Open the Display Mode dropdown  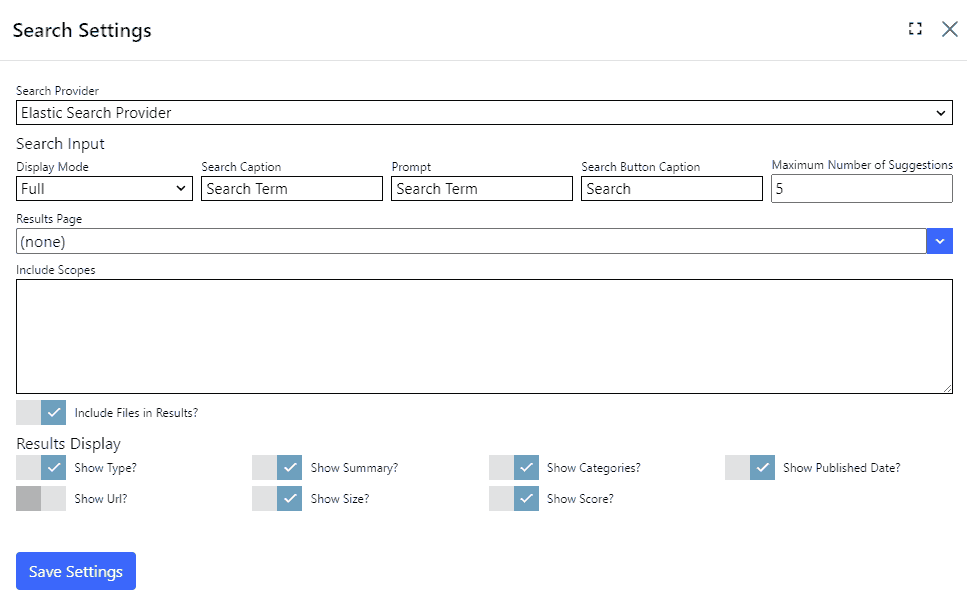104,189
